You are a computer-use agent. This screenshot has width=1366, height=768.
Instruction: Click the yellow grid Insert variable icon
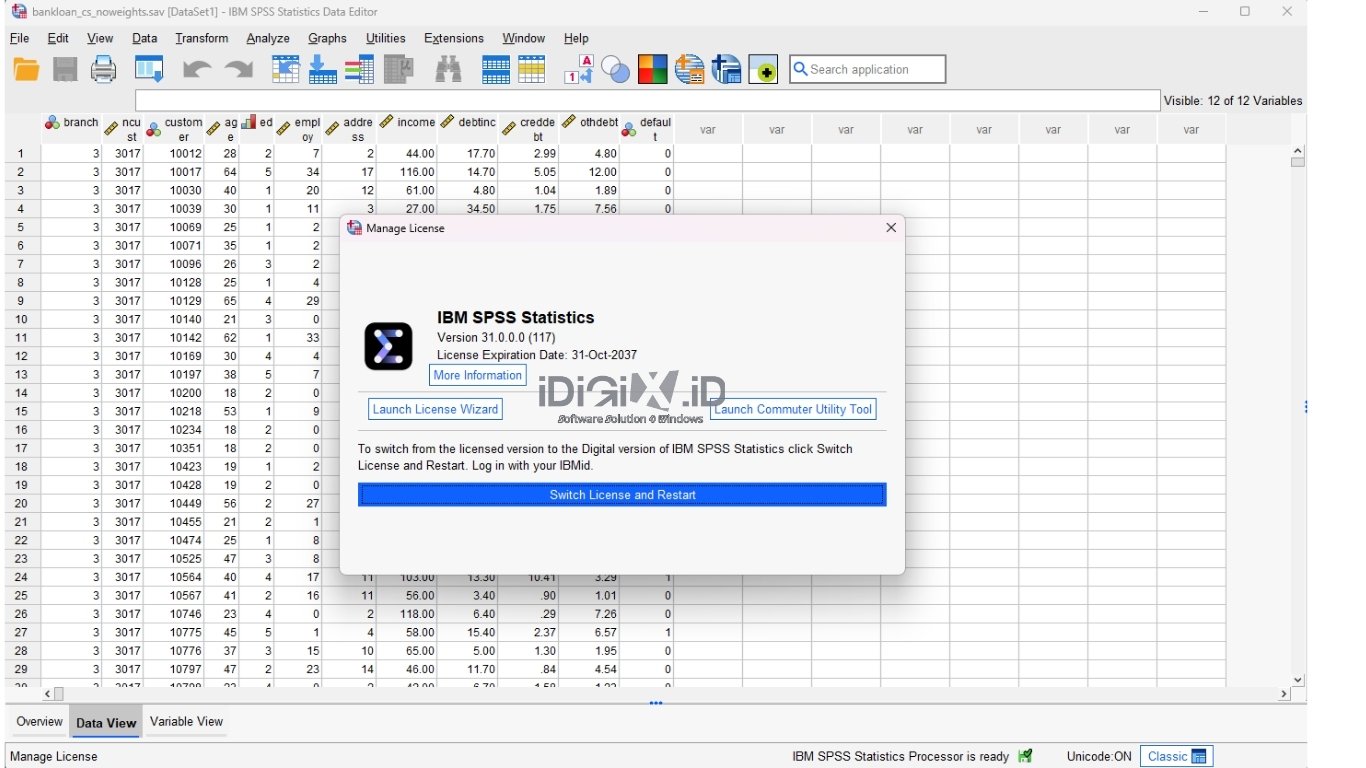point(531,69)
